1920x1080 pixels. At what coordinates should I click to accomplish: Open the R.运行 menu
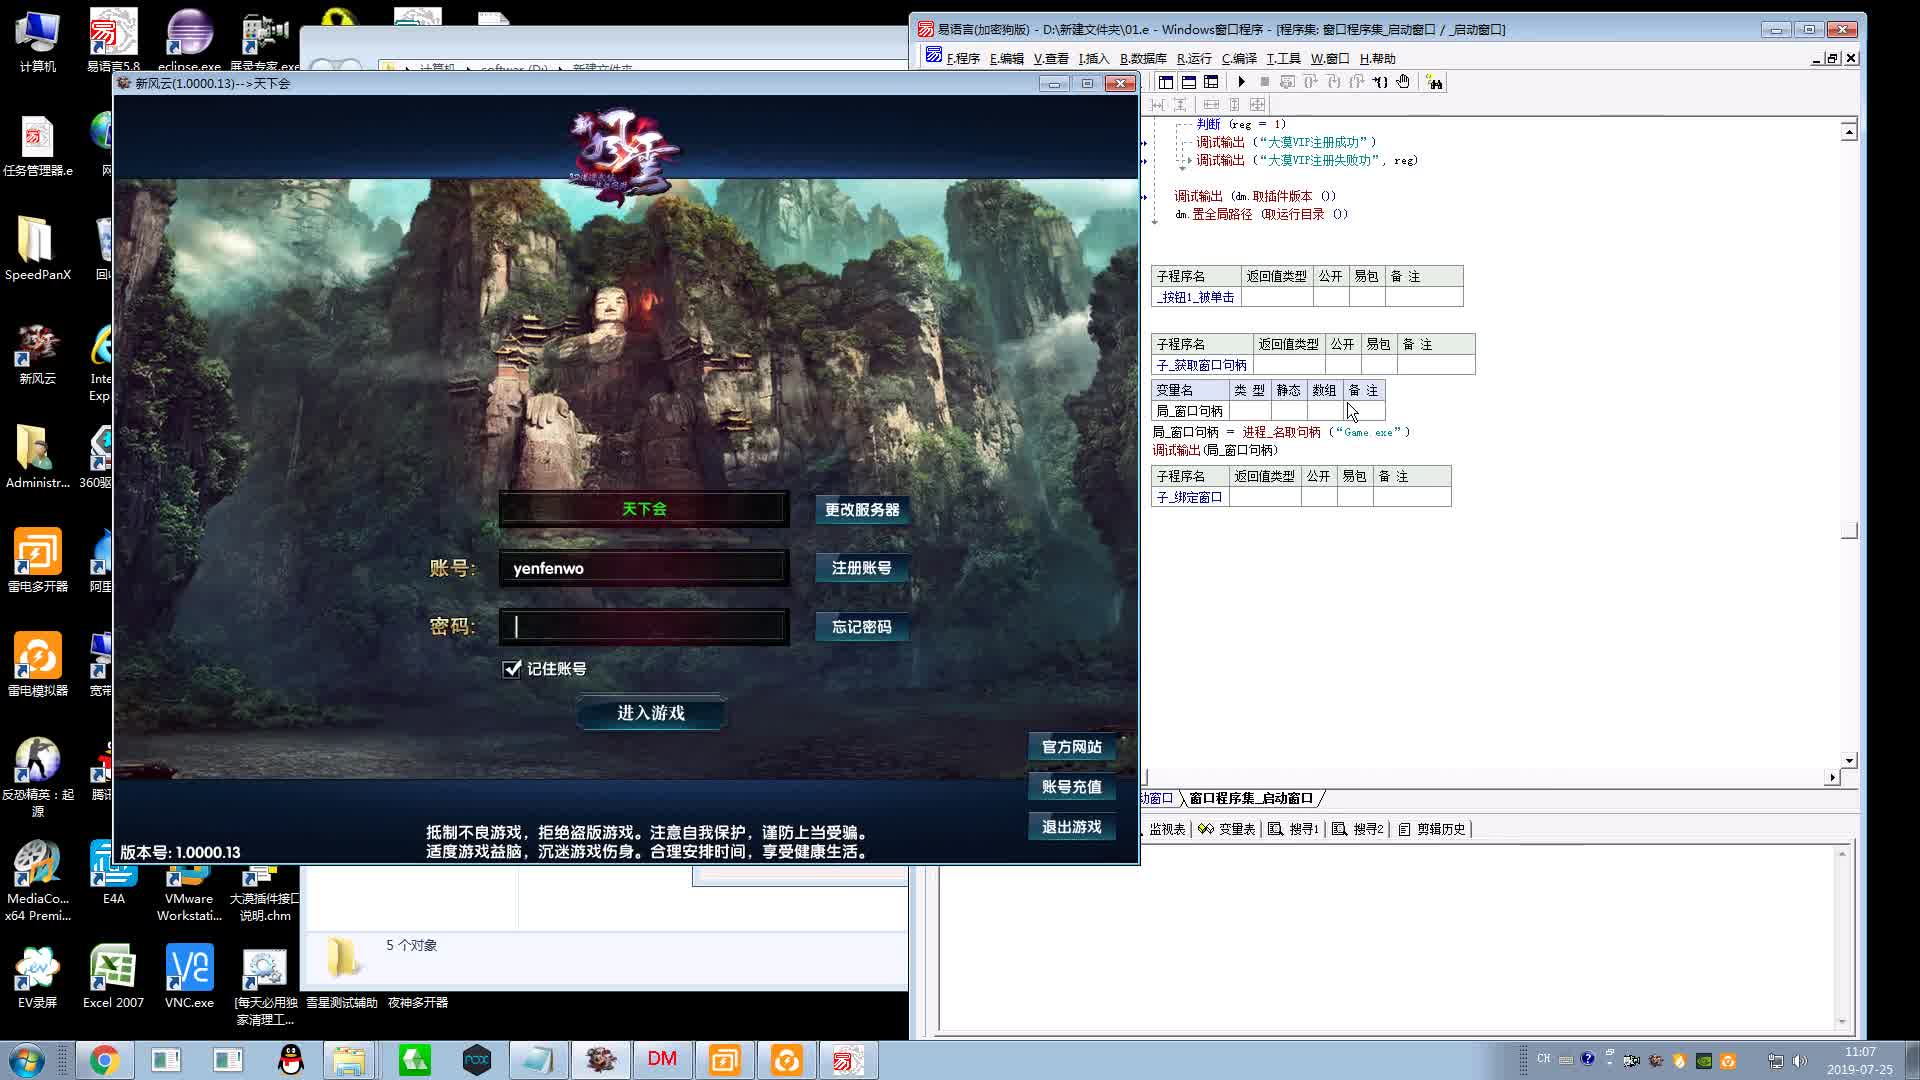[x=1194, y=58]
